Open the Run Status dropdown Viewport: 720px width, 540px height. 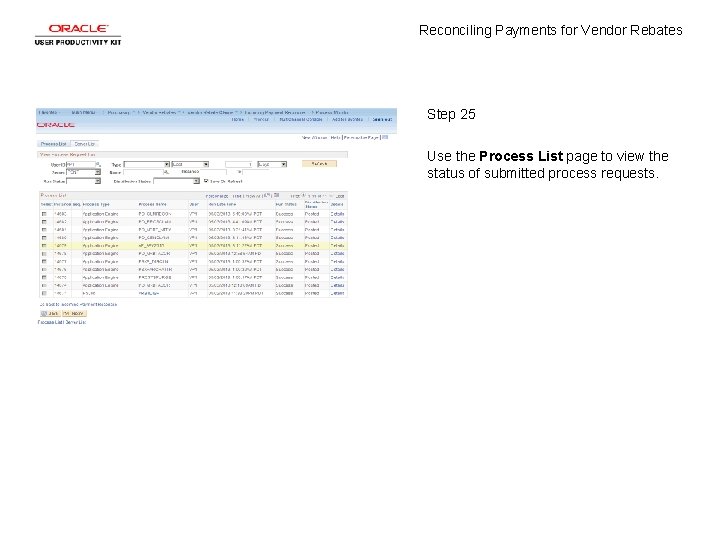click(84, 181)
